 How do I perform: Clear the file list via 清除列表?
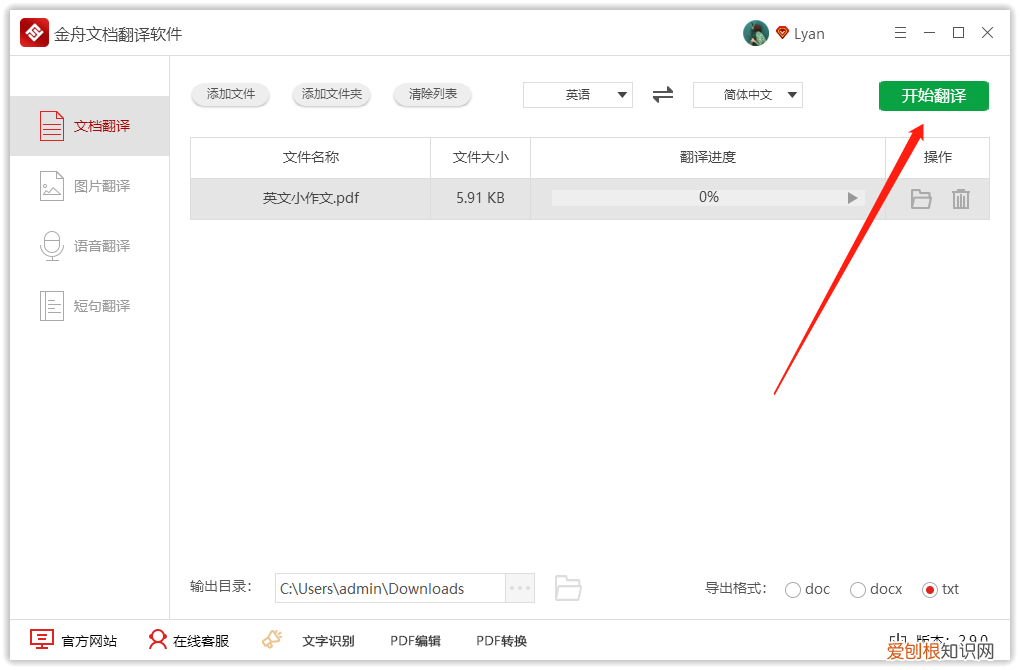(x=432, y=95)
